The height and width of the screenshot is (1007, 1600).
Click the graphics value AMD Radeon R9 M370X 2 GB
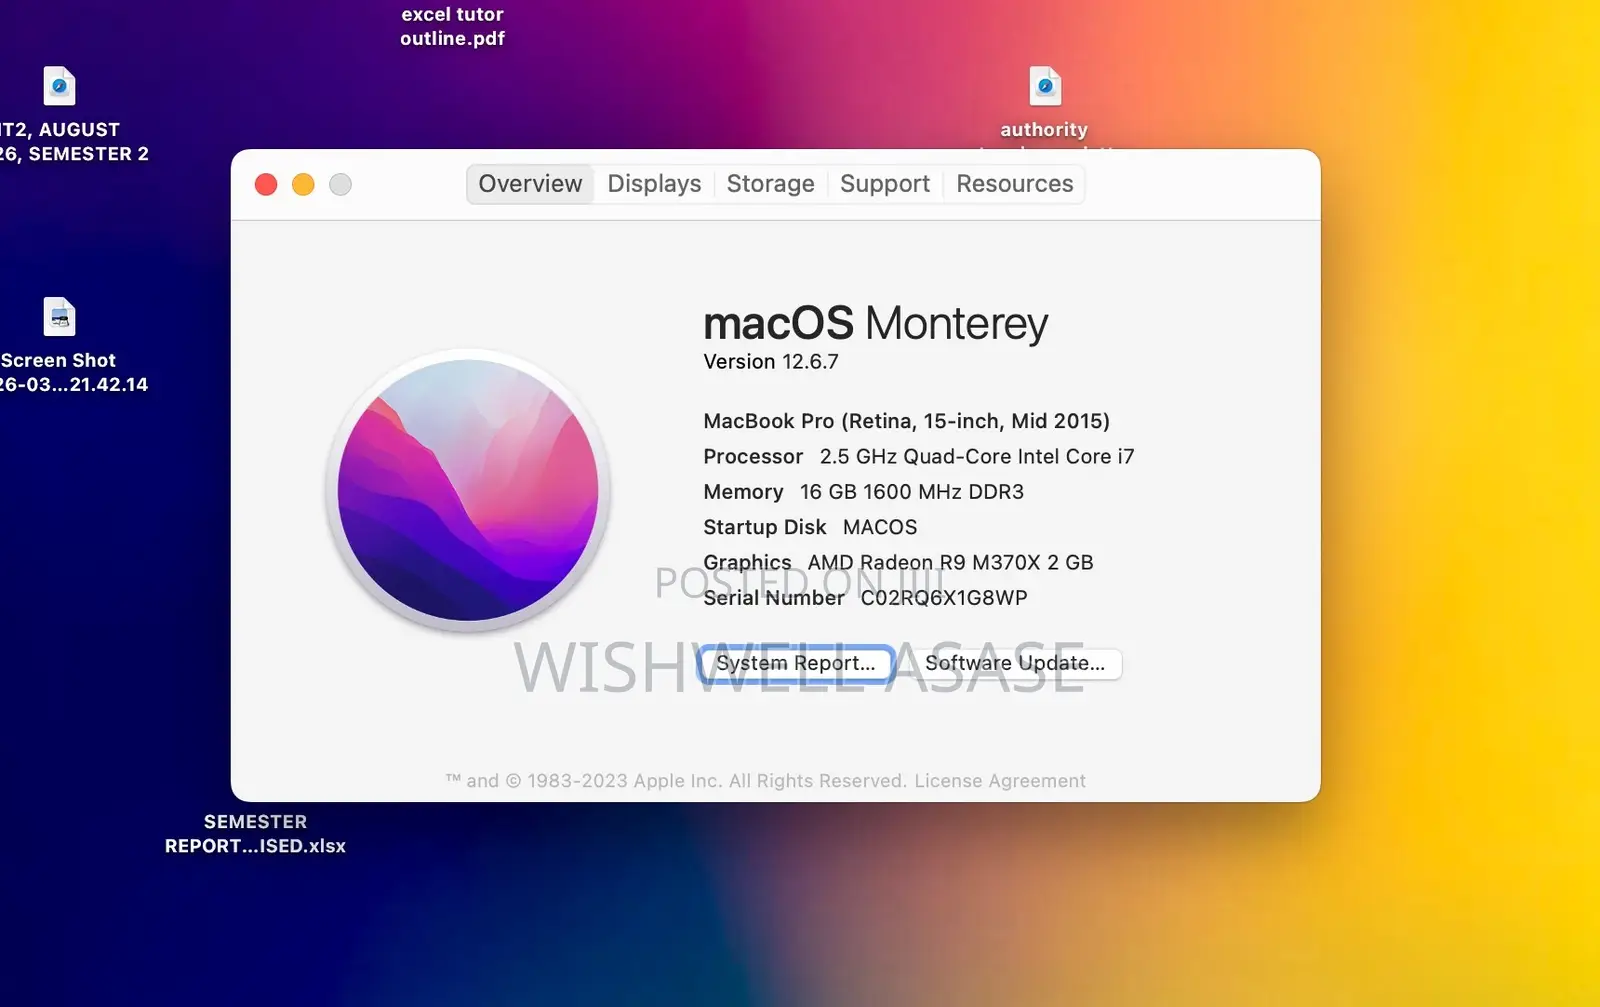click(950, 562)
